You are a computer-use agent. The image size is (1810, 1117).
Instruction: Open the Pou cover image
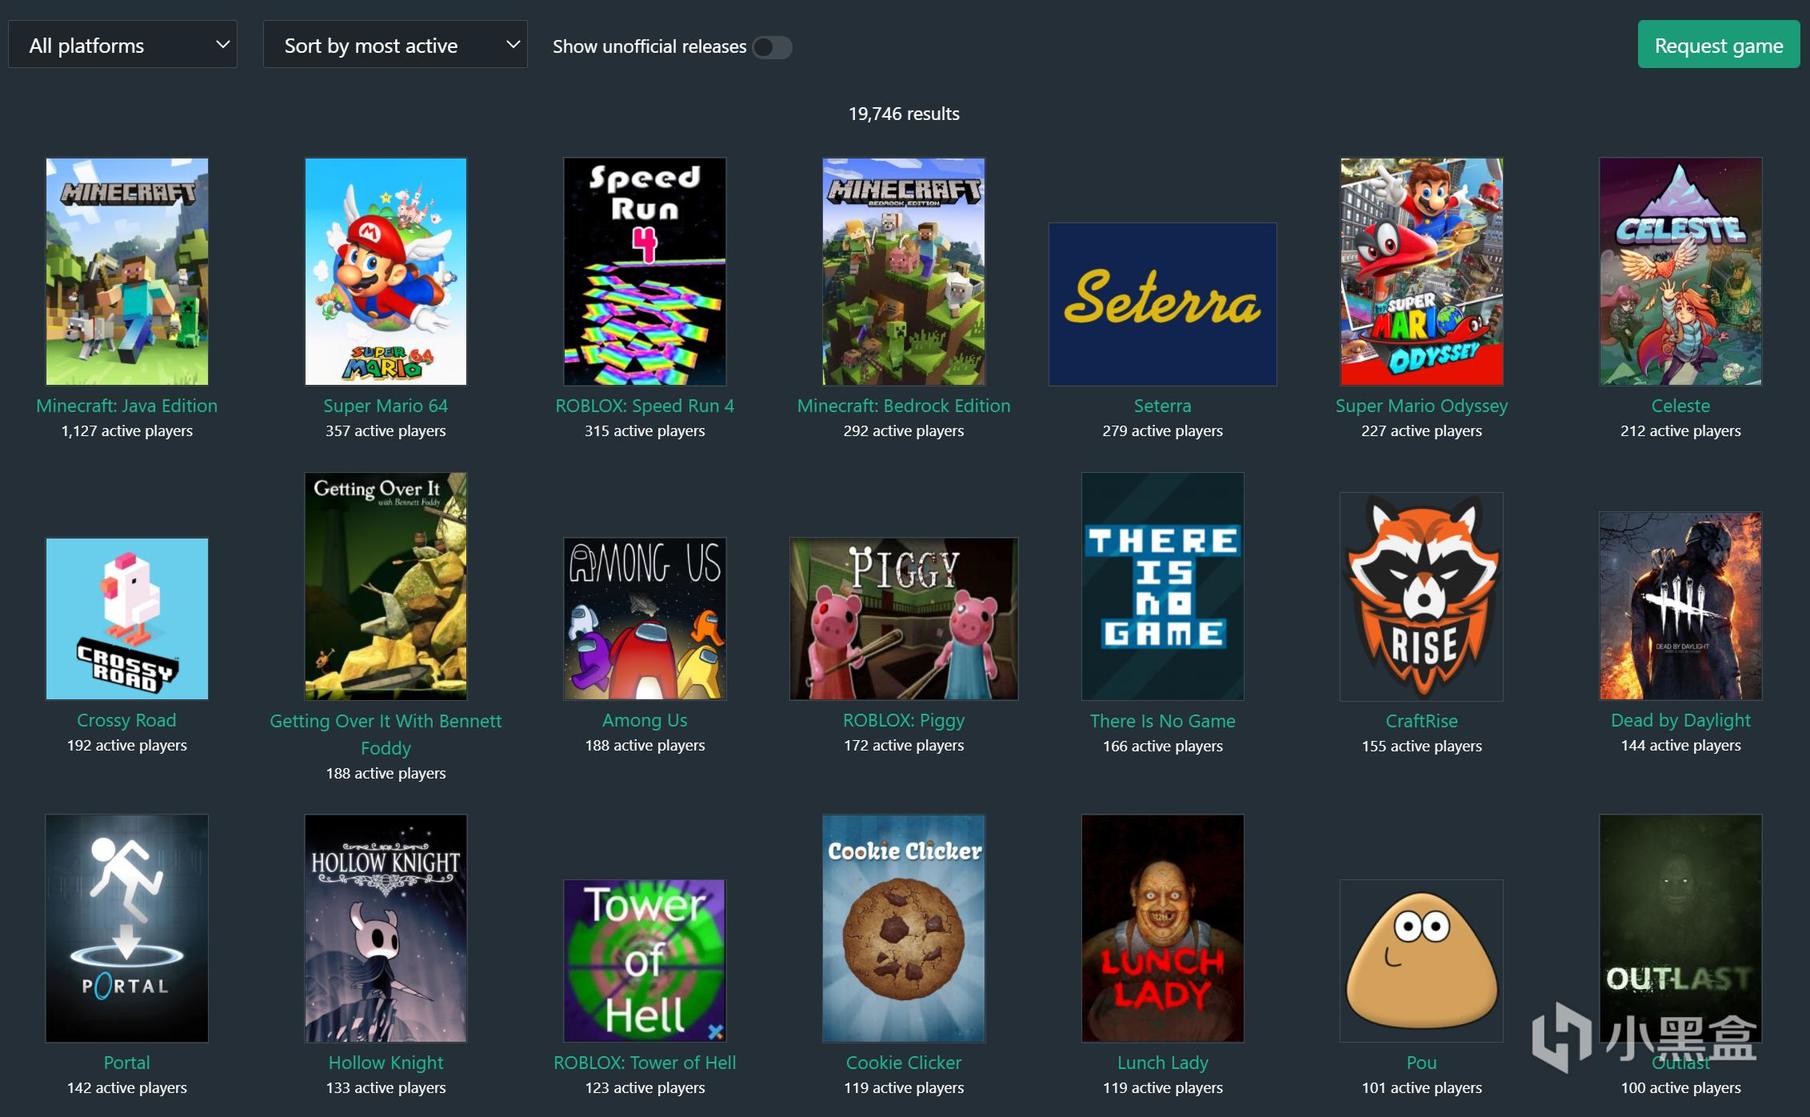1422,961
